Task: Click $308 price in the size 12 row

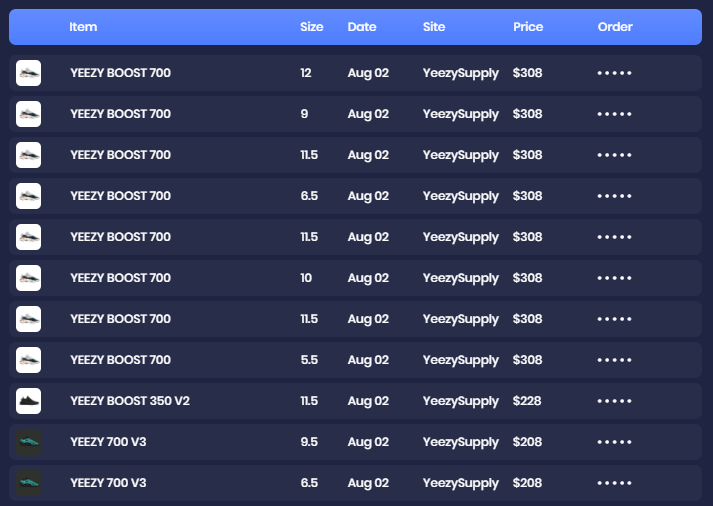Action: pos(527,73)
